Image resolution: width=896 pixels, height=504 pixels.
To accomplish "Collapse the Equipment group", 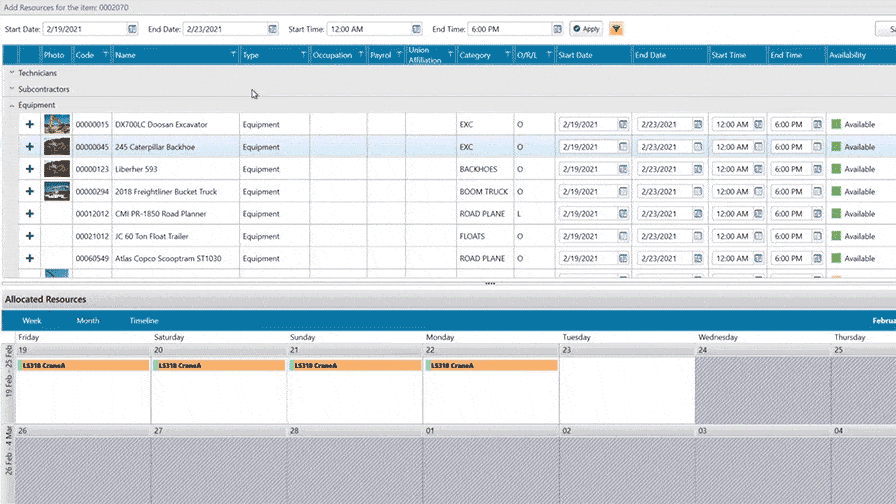I will (x=12, y=105).
